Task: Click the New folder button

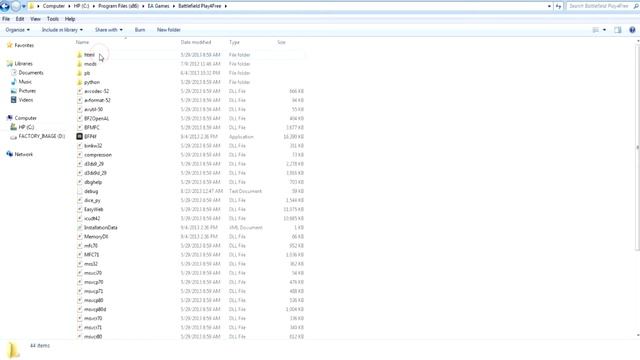Action: pyautogui.click(x=169, y=30)
